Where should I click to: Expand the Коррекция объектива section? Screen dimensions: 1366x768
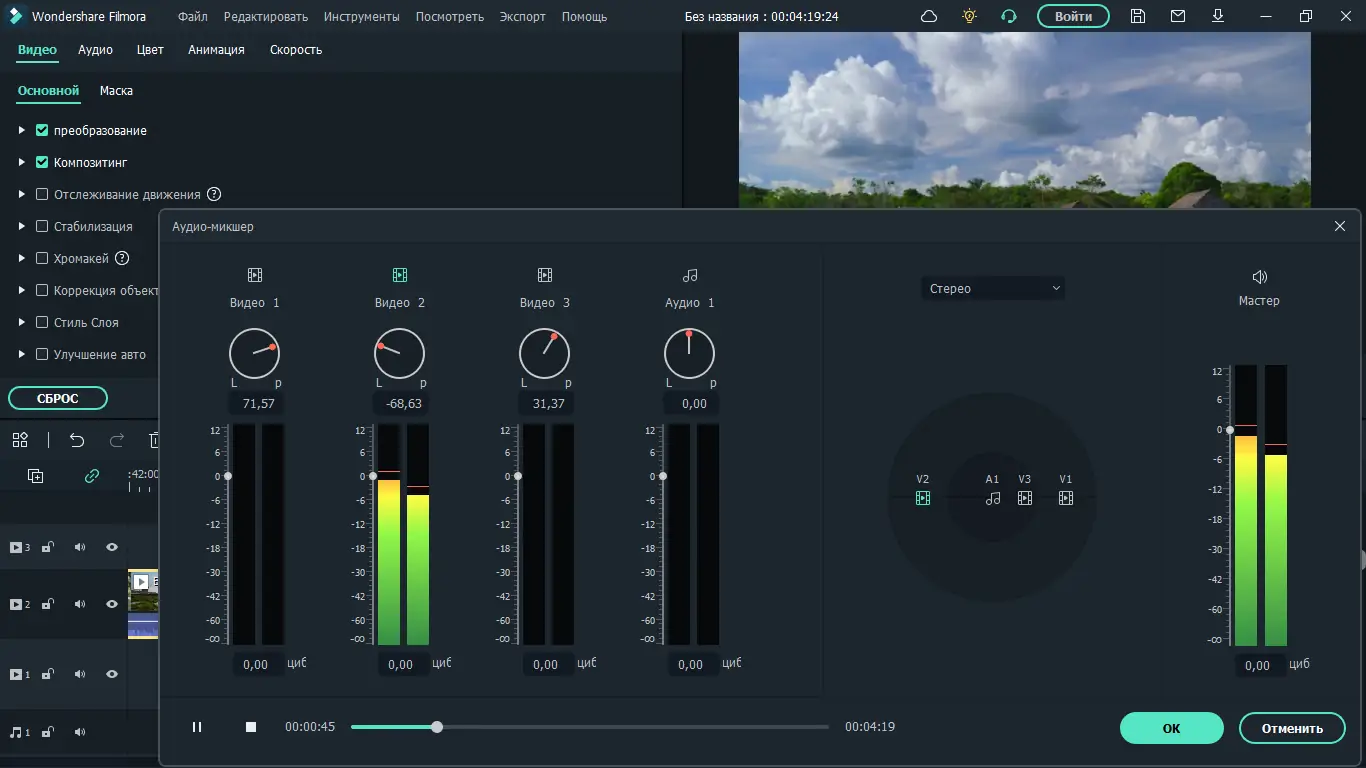pyautogui.click(x=22, y=290)
